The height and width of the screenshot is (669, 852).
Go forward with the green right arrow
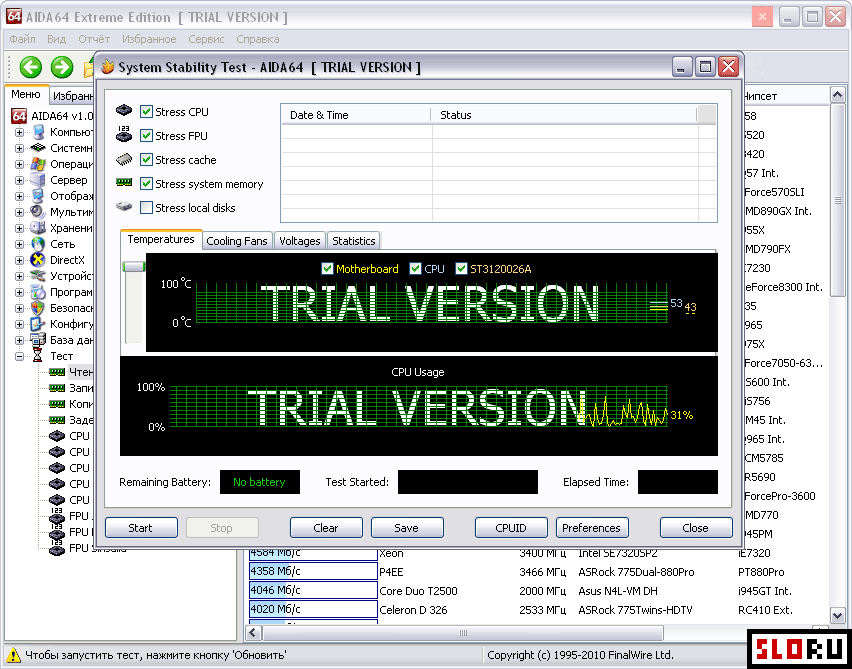[62, 67]
